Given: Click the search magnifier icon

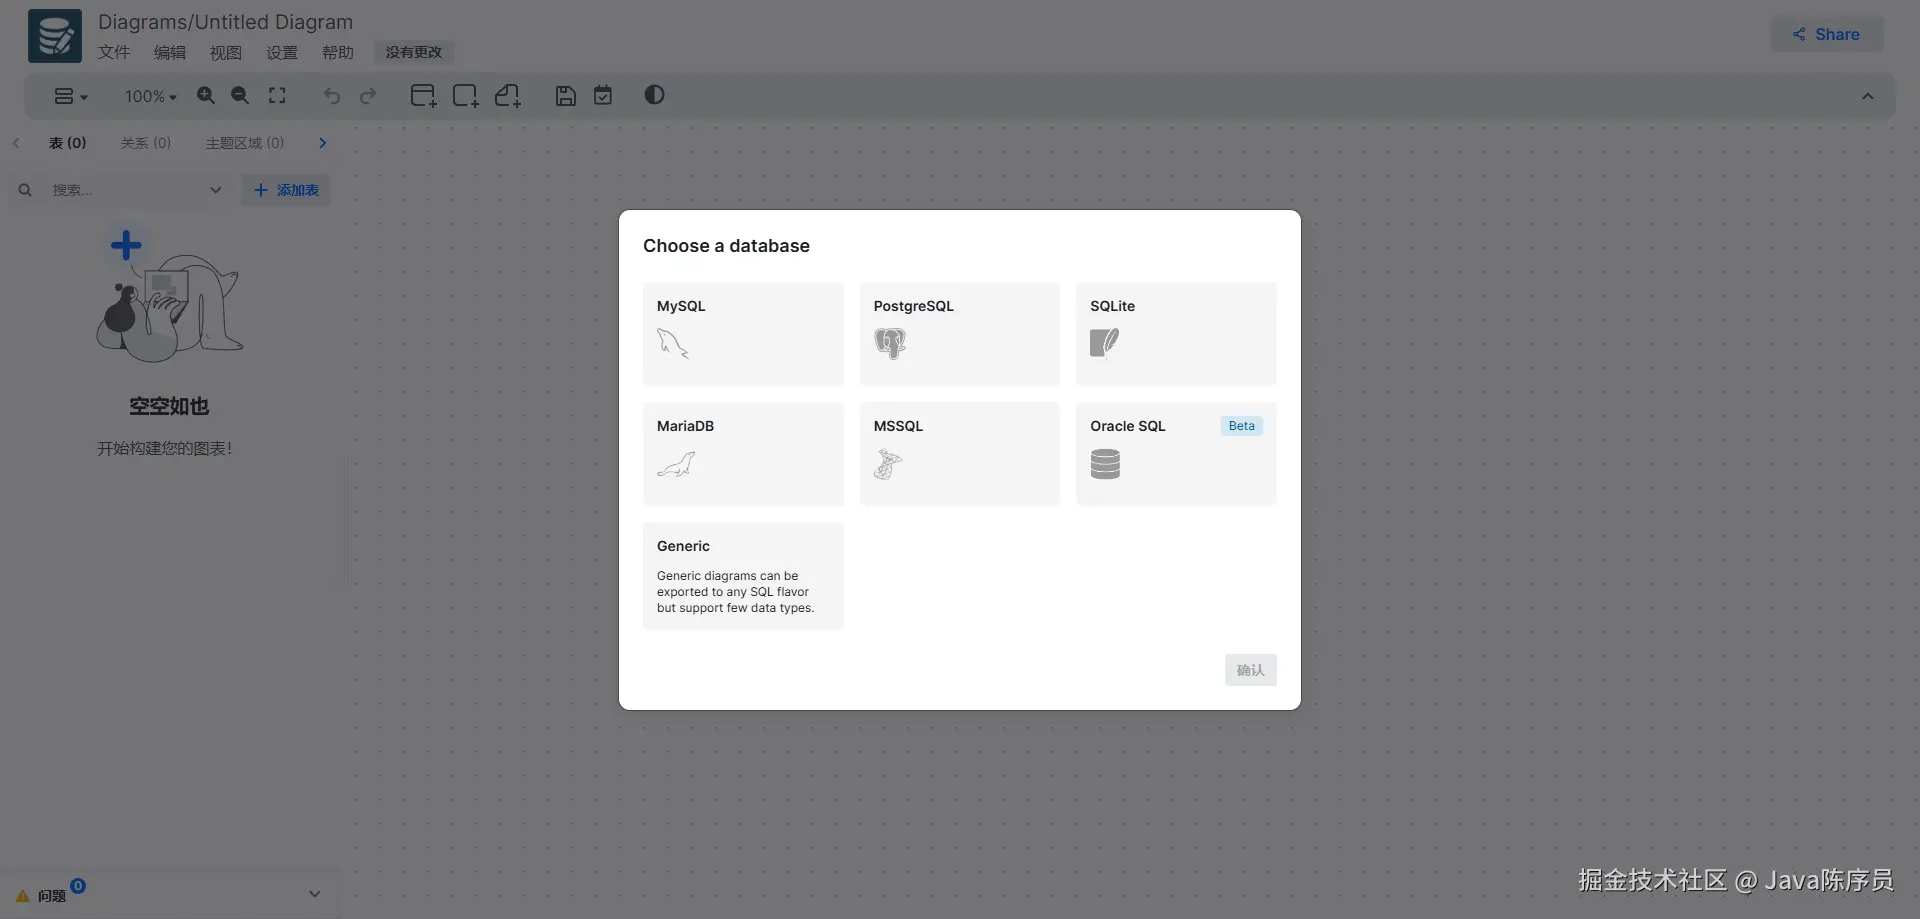Looking at the screenshot, I should point(25,190).
